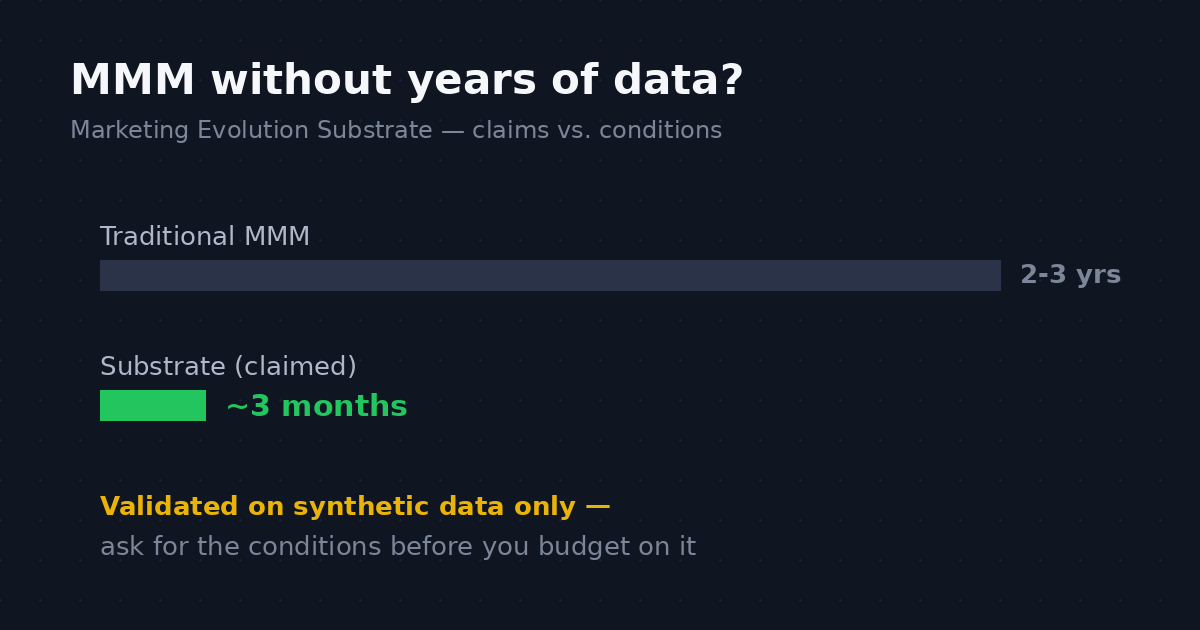Select the 'Traditional MMM' label
This screenshot has height=630, width=1200.
[x=205, y=237]
